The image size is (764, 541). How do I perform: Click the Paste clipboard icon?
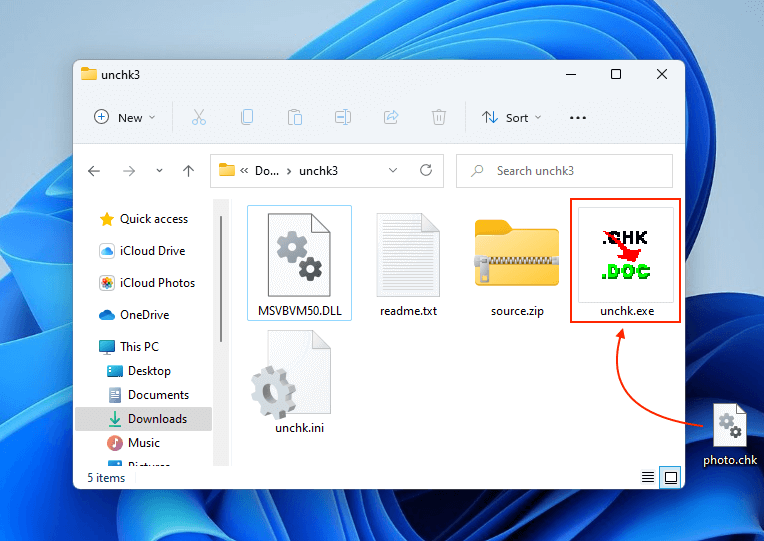point(295,117)
